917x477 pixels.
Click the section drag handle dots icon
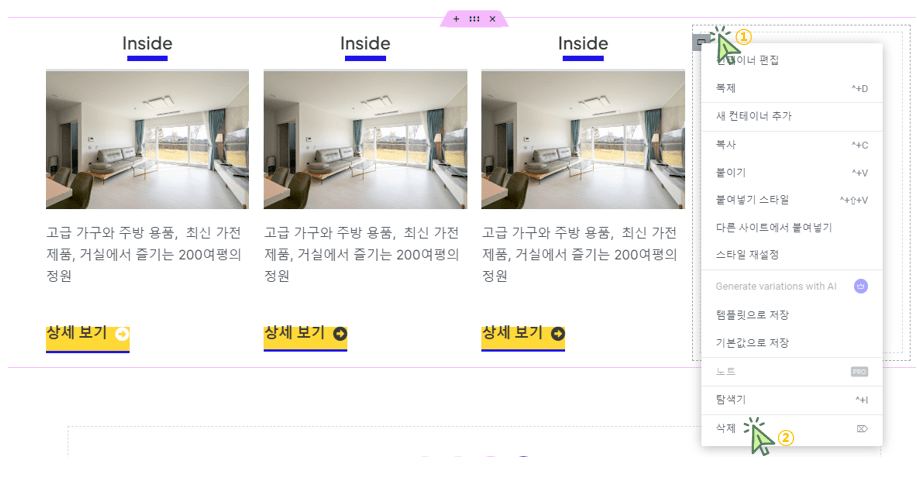point(474,19)
